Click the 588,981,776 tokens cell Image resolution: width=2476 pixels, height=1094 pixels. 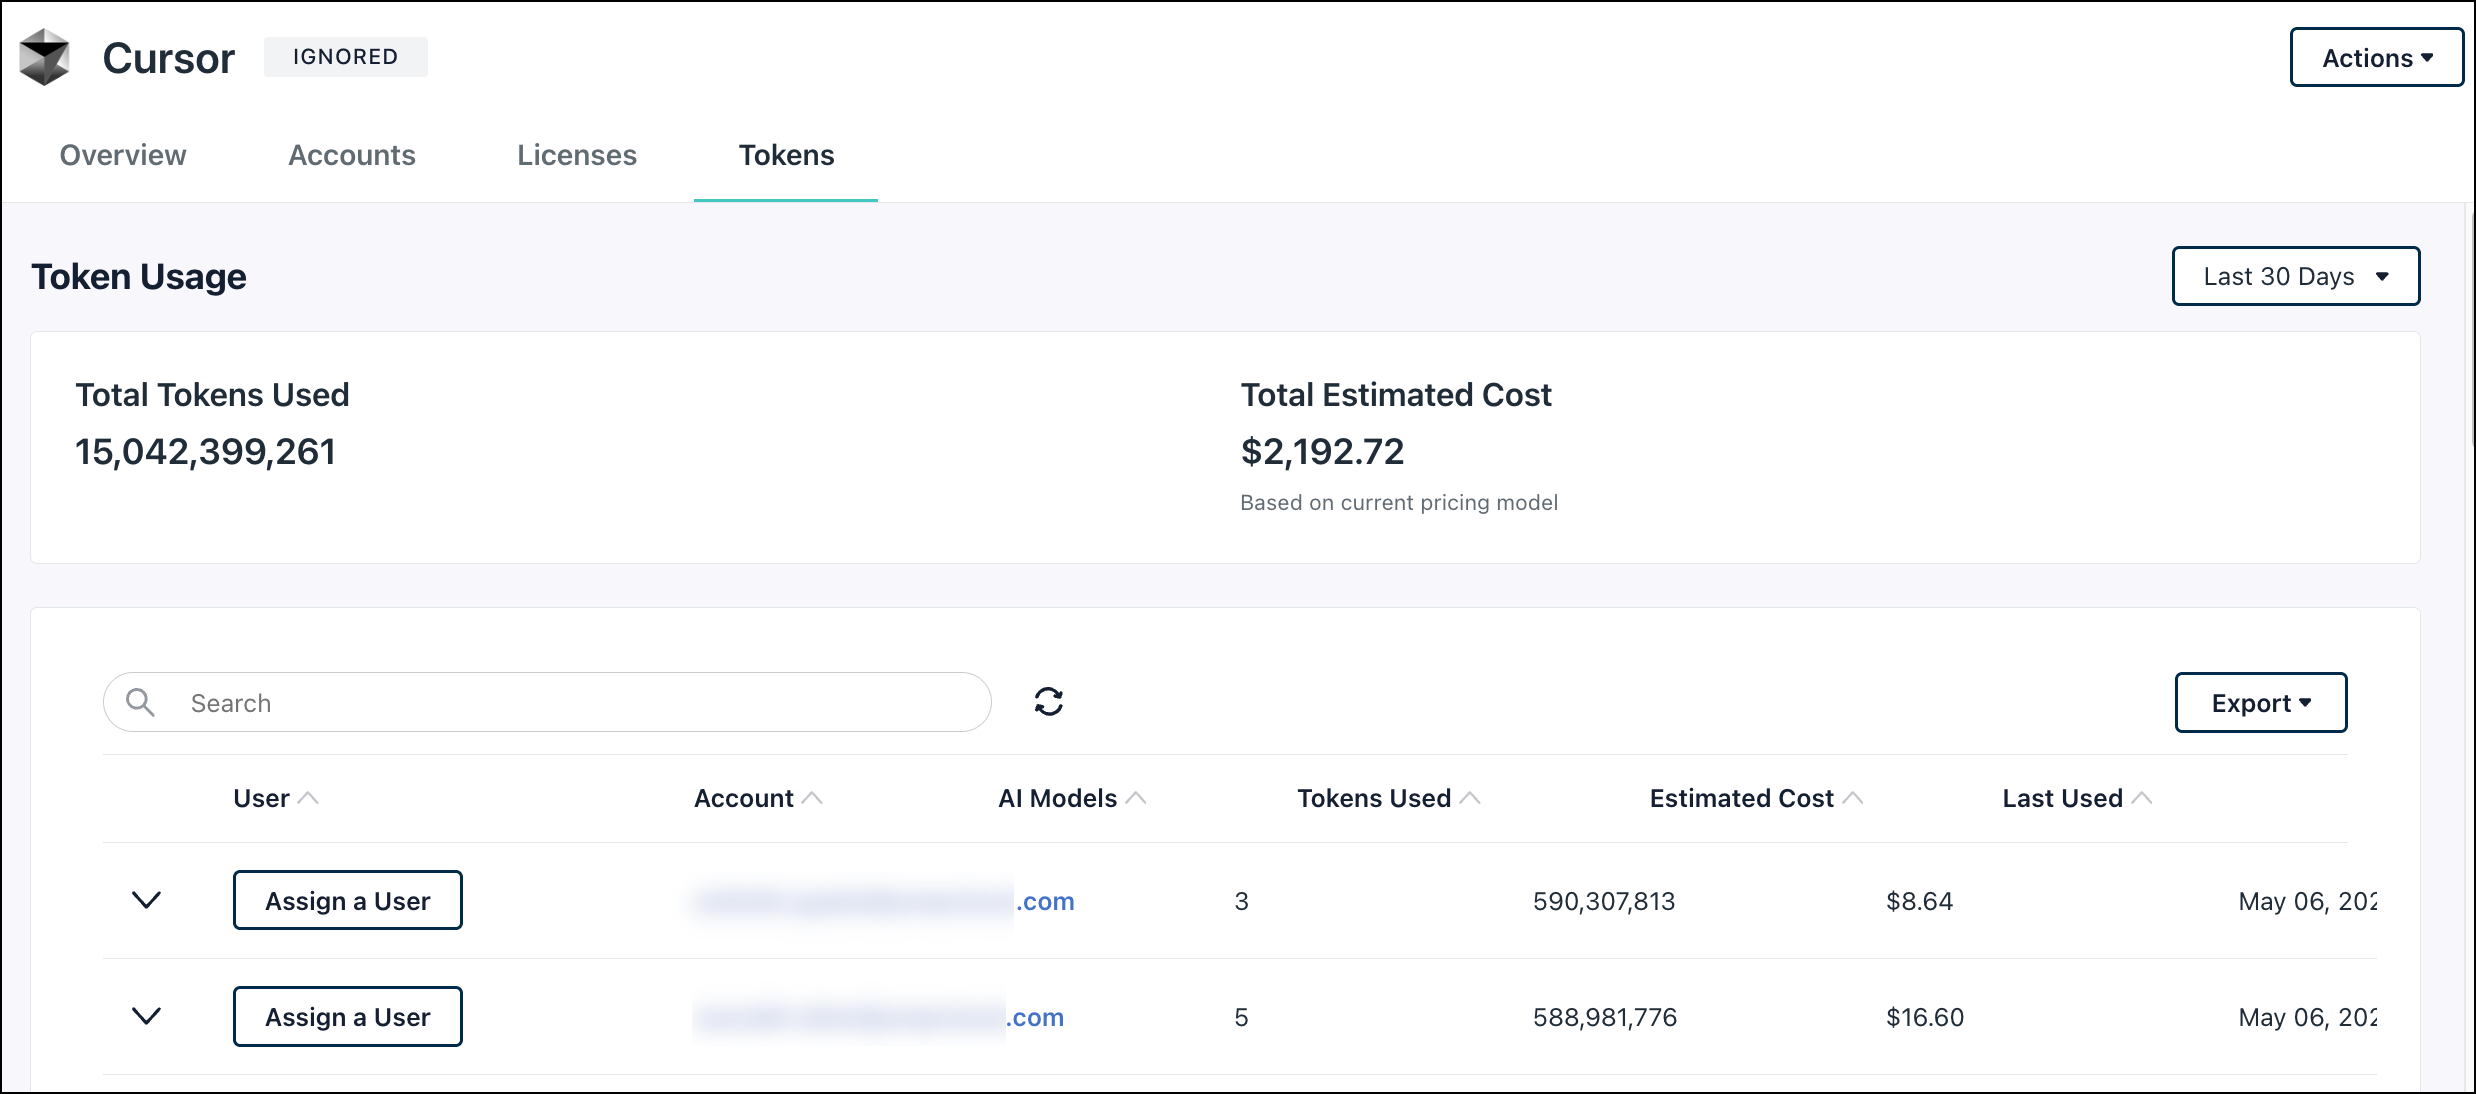[x=1605, y=1017]
